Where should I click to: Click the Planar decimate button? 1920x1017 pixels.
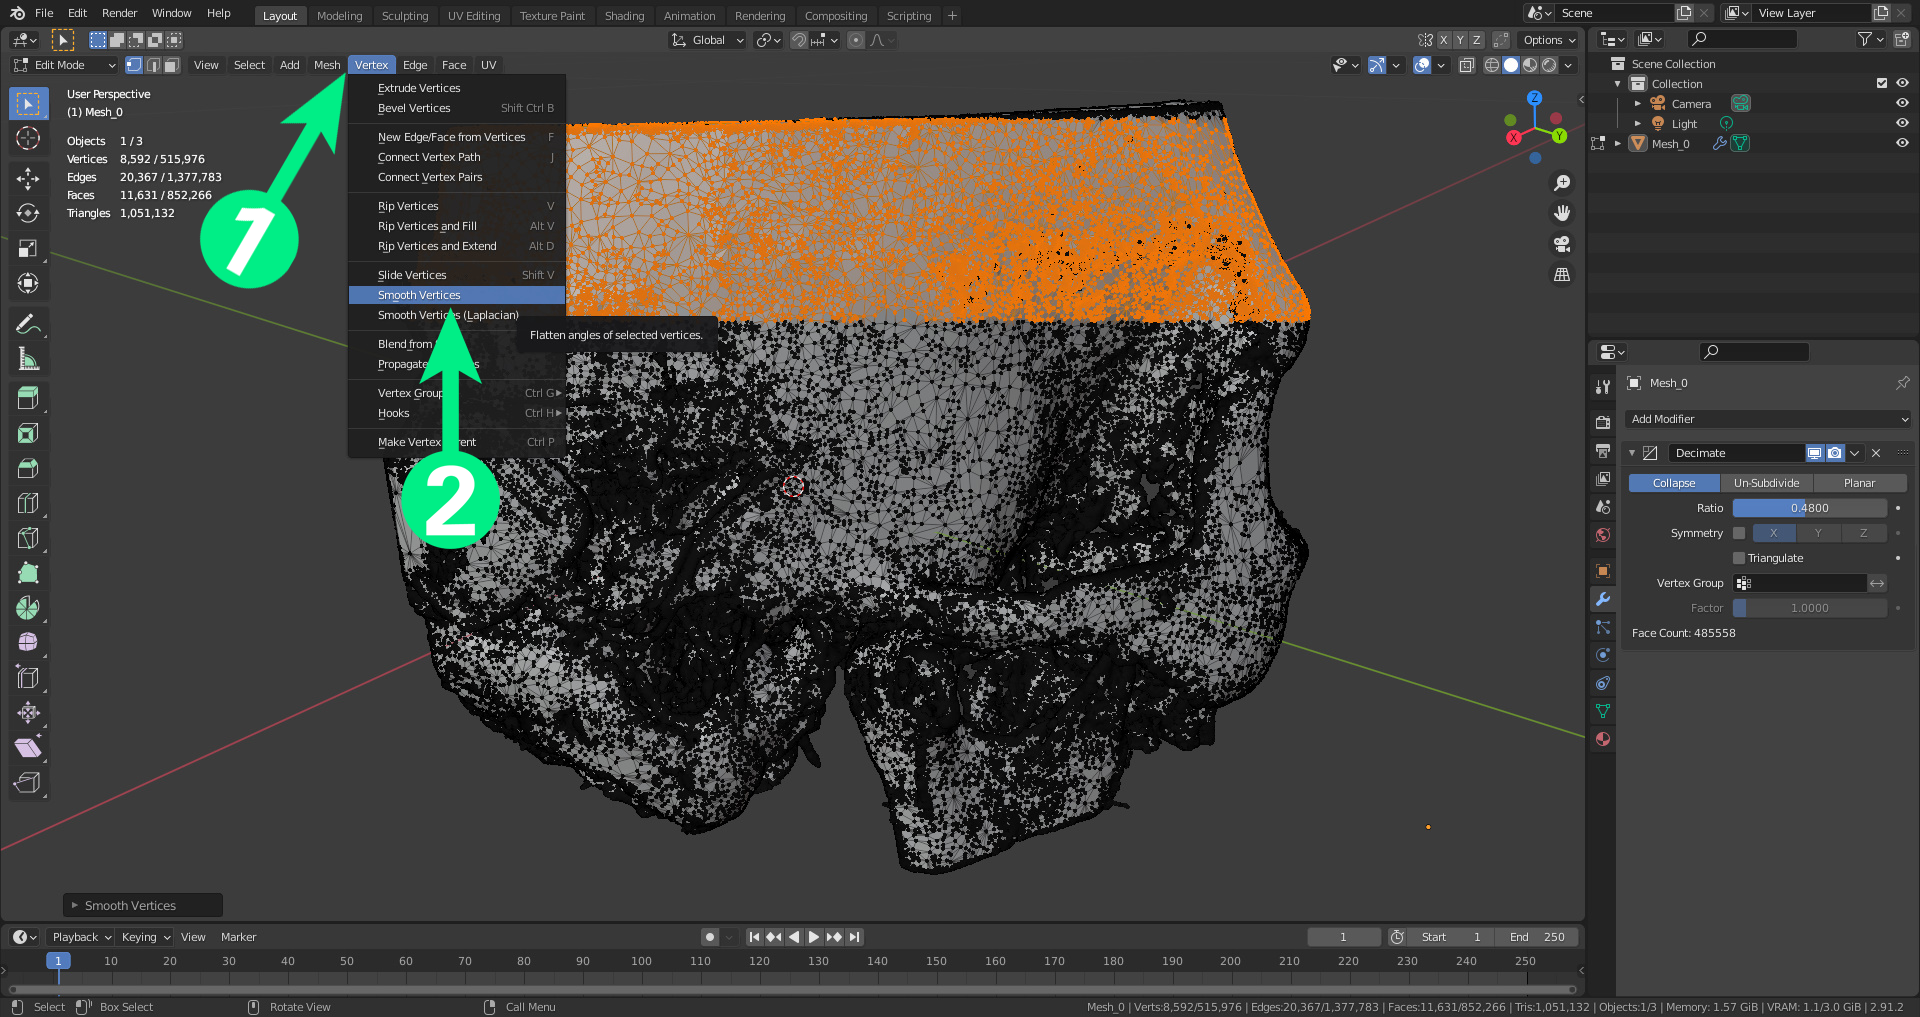[1859, 483]
